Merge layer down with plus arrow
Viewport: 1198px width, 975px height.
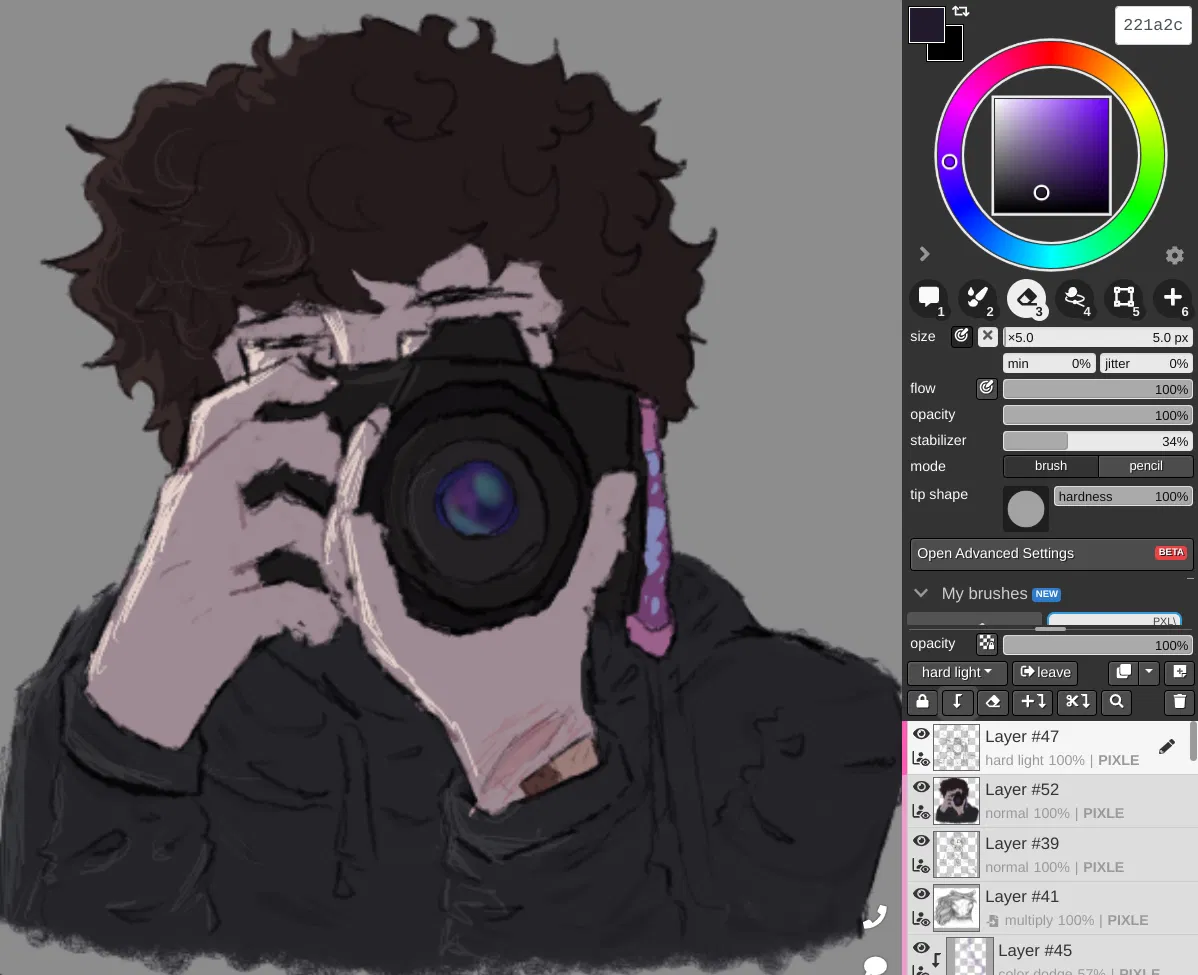(1033, 701)
